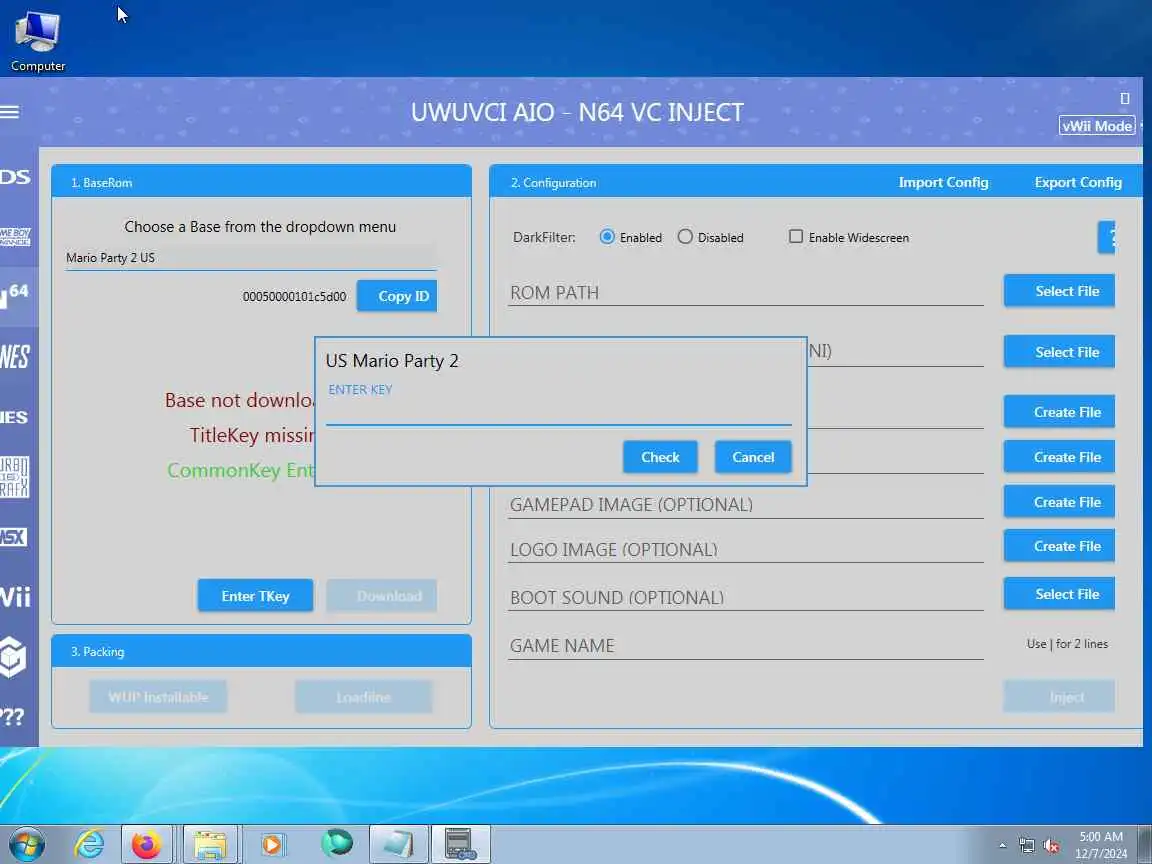Launch Internet Explorer from taskbar
The width and height of the screenshot is (1152, 864).
89,845
